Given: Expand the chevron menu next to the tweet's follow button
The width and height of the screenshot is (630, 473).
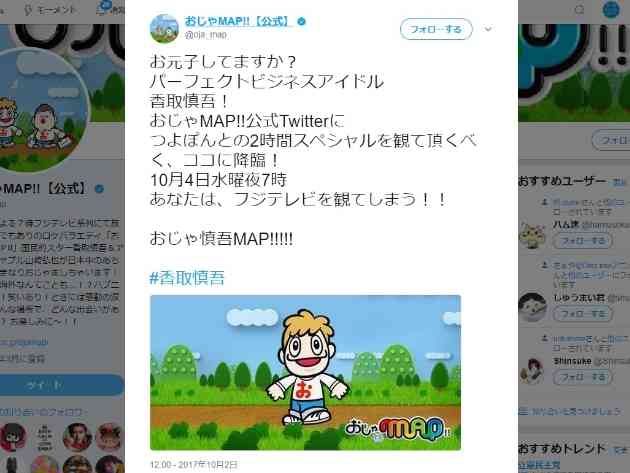Looking at the screenshot, I should click(488, 29).
